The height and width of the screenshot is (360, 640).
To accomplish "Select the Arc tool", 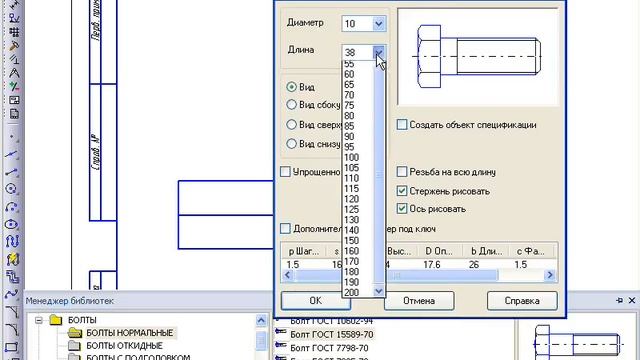I will (12, 207).
